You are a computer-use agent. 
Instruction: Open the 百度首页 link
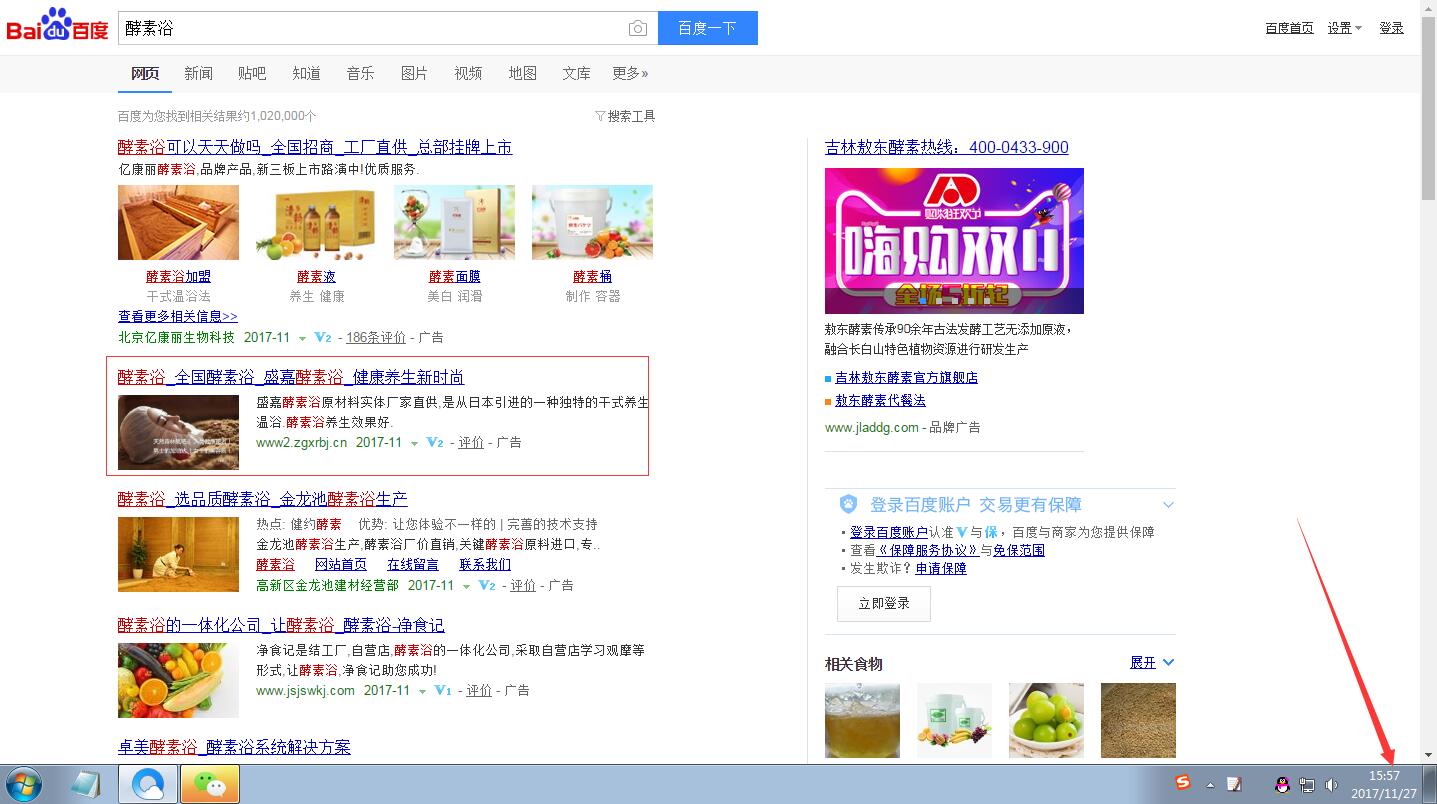pos(1290,28)
